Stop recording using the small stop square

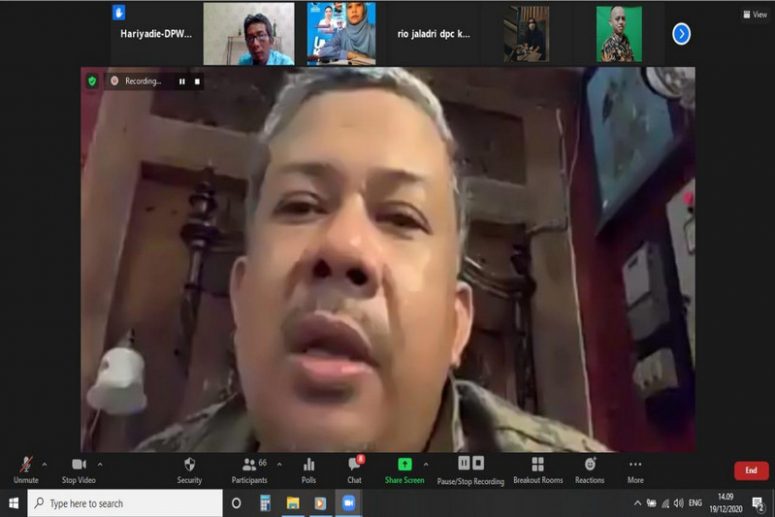coord(197,81)
